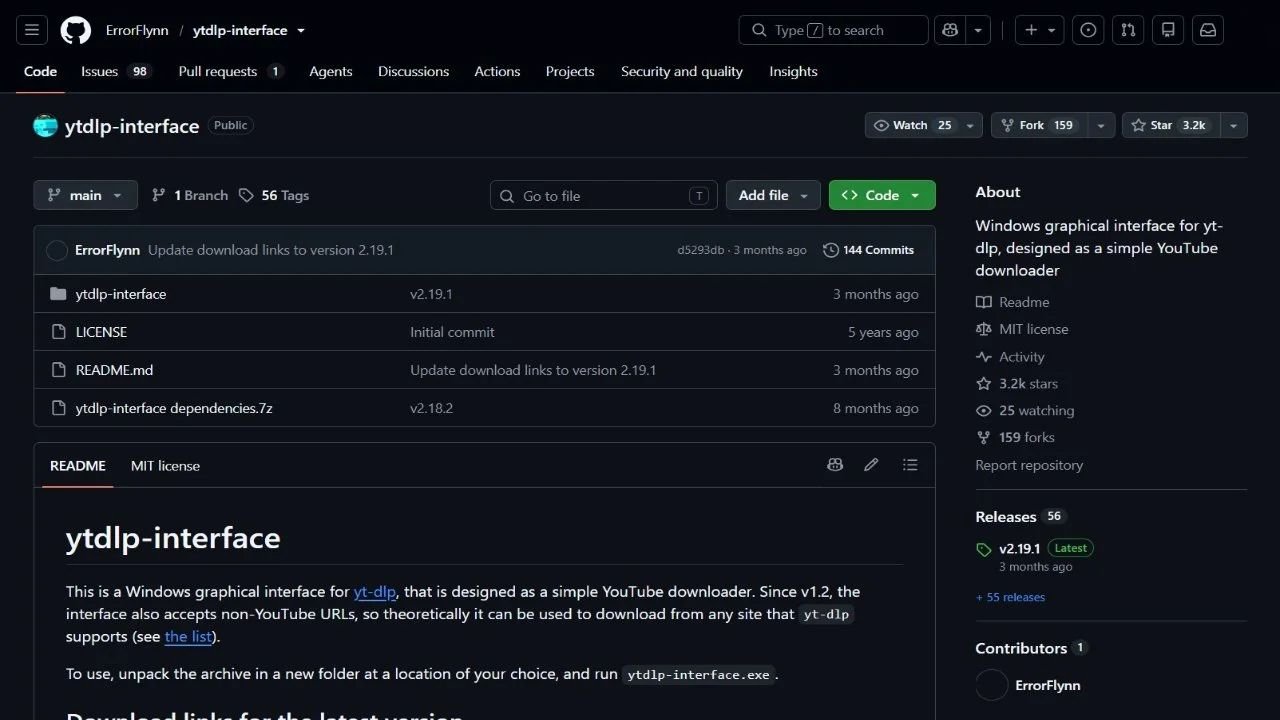Open 'the list' link in README
The height and width of the screenshot is (720, 1280).
(x=189, y=636)
